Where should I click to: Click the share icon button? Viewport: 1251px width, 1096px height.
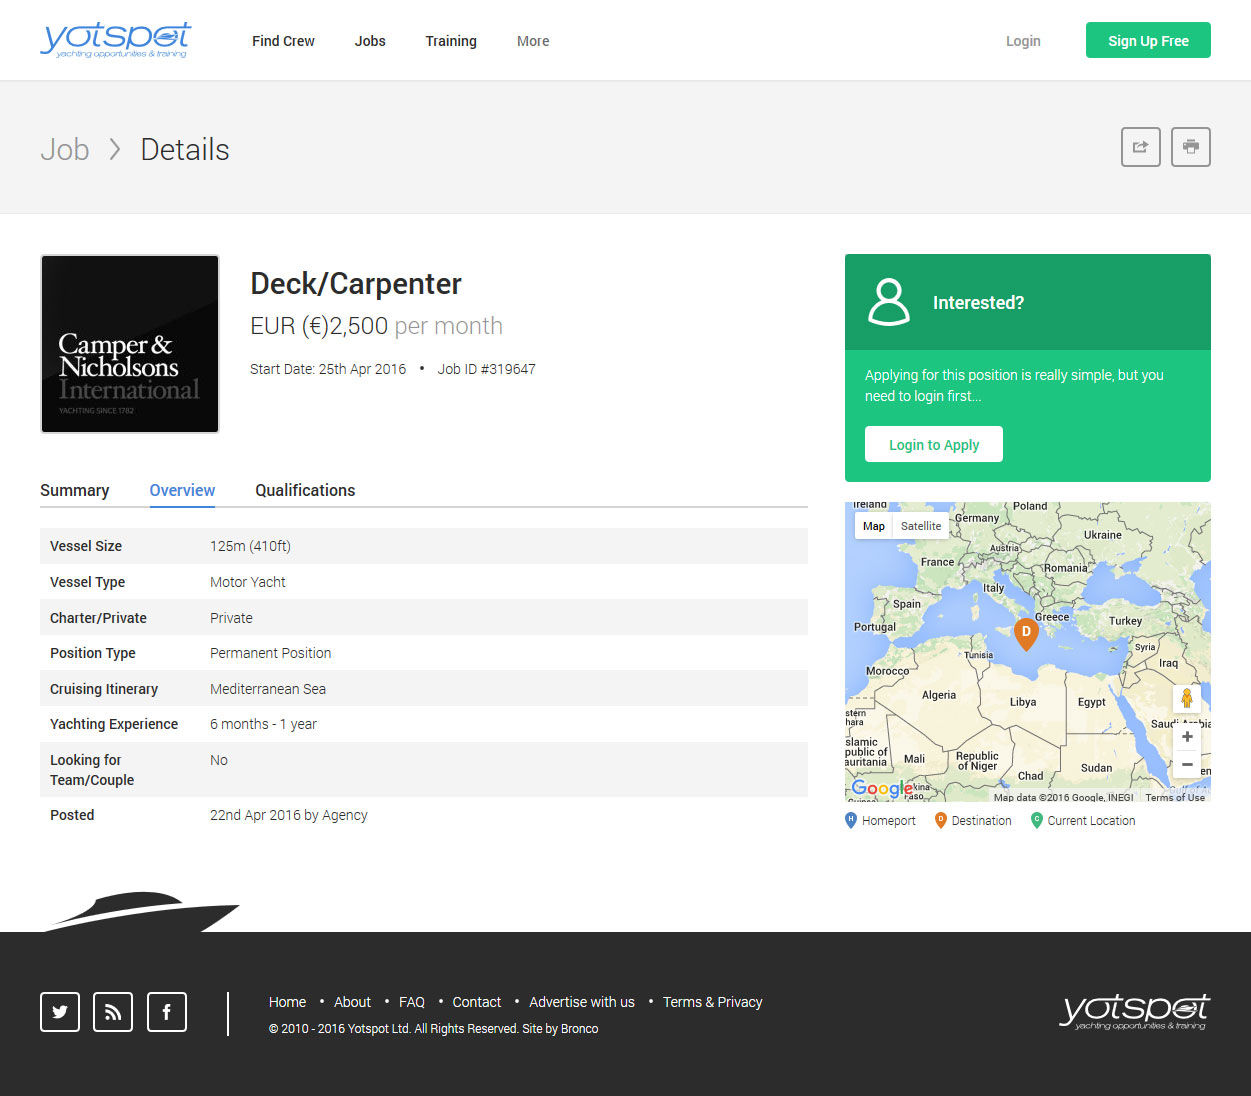[x=1141, y=147]
